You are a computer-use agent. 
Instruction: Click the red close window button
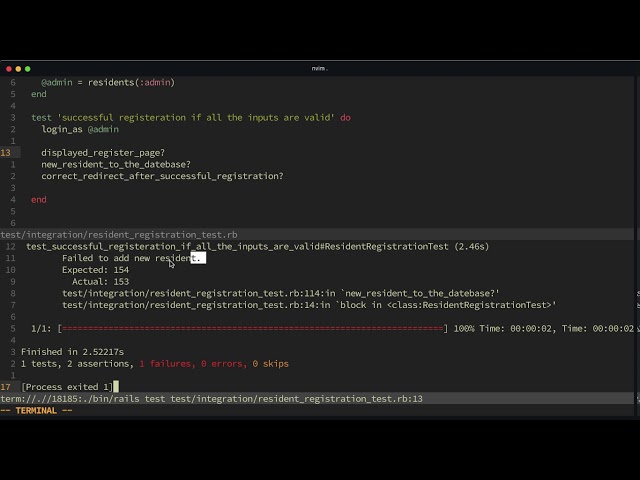9,69
